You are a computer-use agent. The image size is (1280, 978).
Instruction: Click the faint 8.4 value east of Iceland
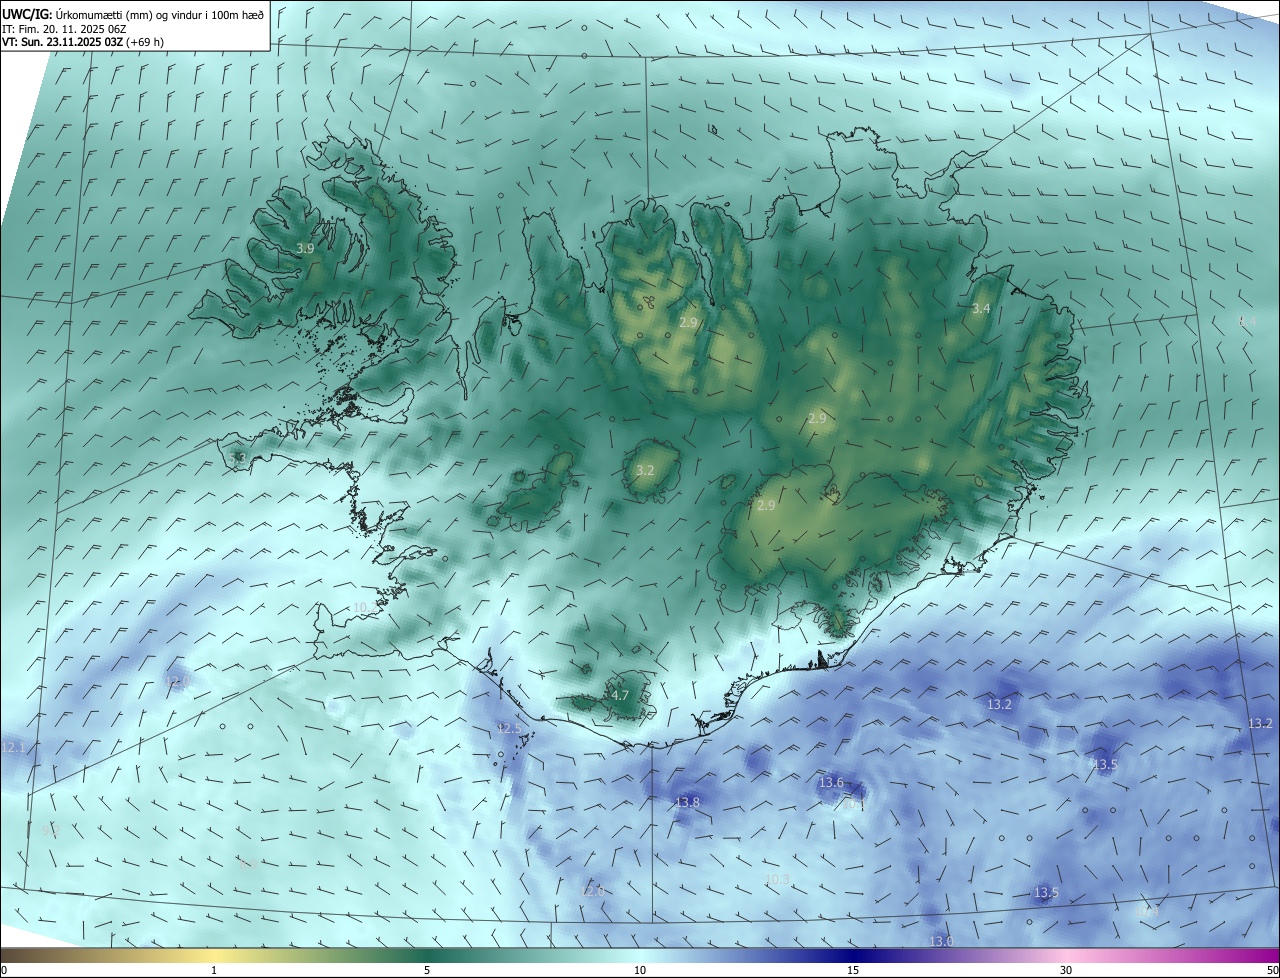[x=1247, y=321]
